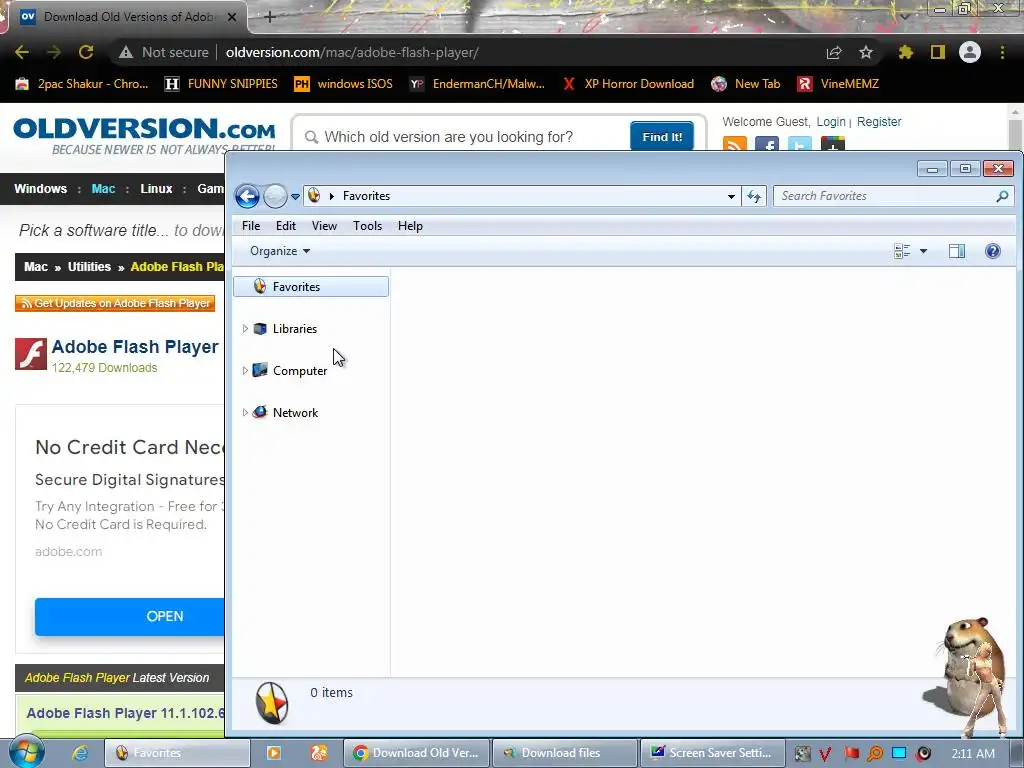Expand the Libraries tree node
This screenshot has height=768, width=1024.
[x=245, y=328]
